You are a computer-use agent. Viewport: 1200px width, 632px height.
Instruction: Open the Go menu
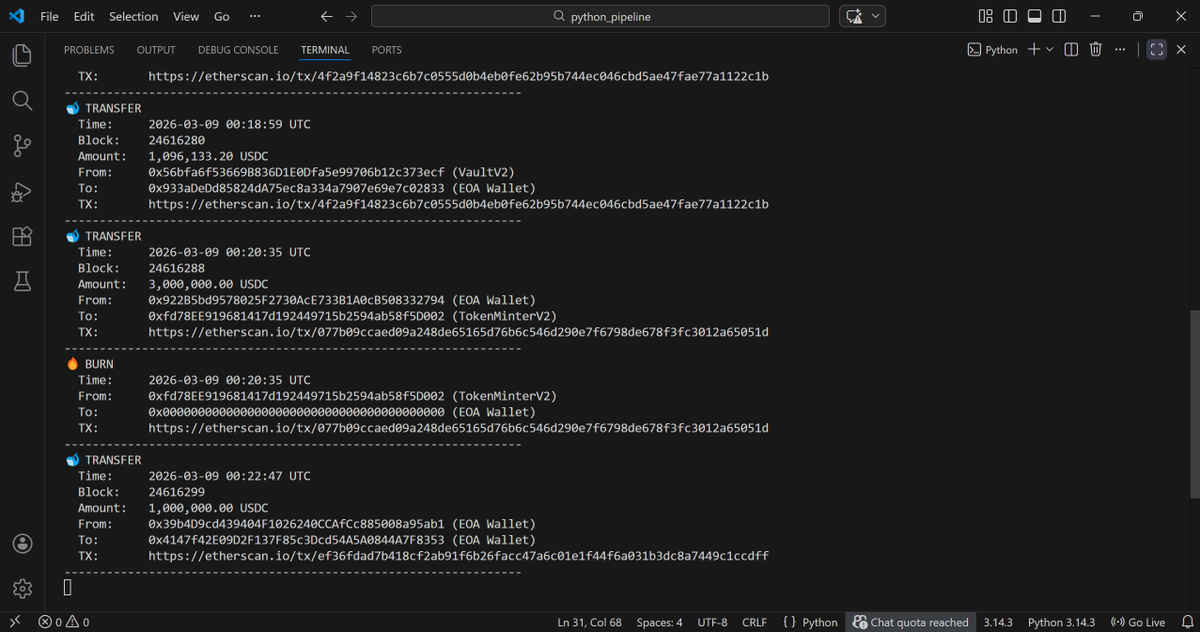click(x=222, y=16)
